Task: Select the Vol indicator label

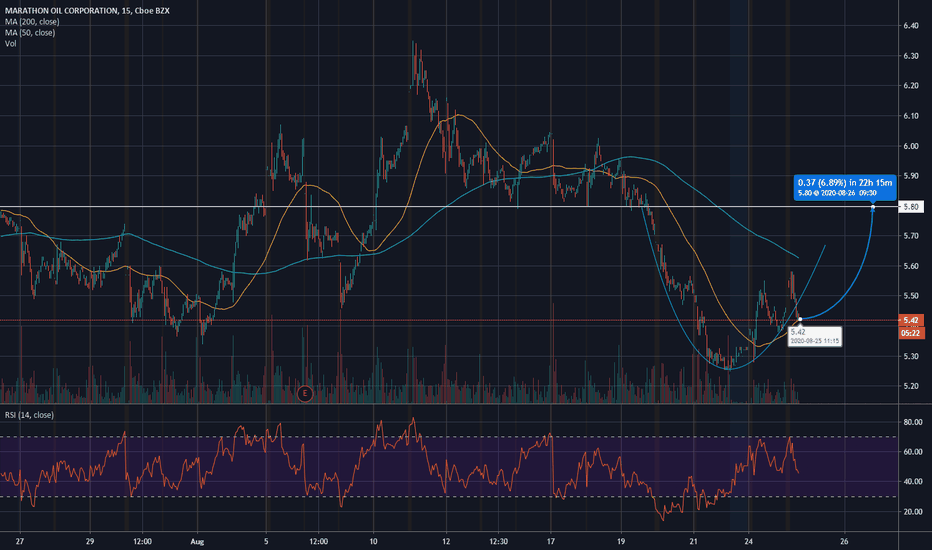Action: [11, 43]
